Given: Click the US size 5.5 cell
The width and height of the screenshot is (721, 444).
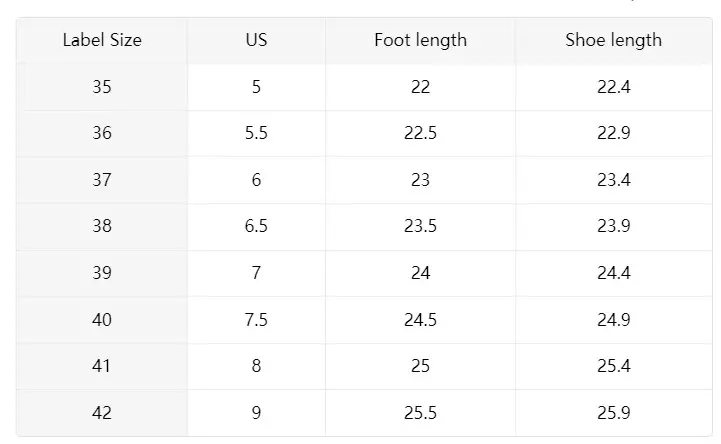Looking at the screenshot, I should point(256,133).
